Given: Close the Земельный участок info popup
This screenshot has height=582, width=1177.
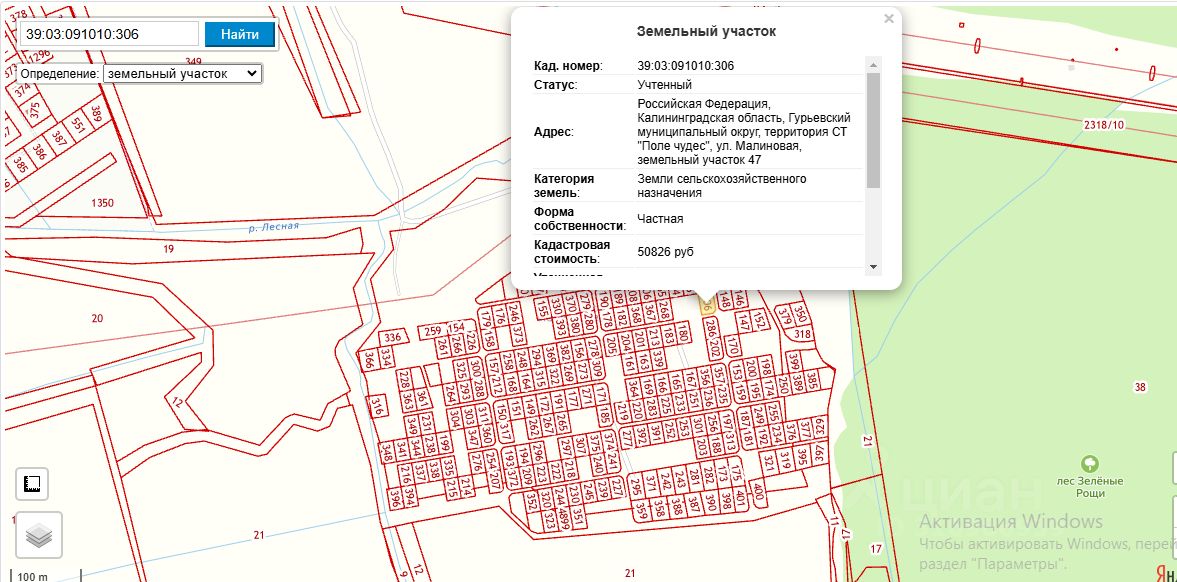Looking at the screenshot, I should pyautogui.click(x=889, y=19).
